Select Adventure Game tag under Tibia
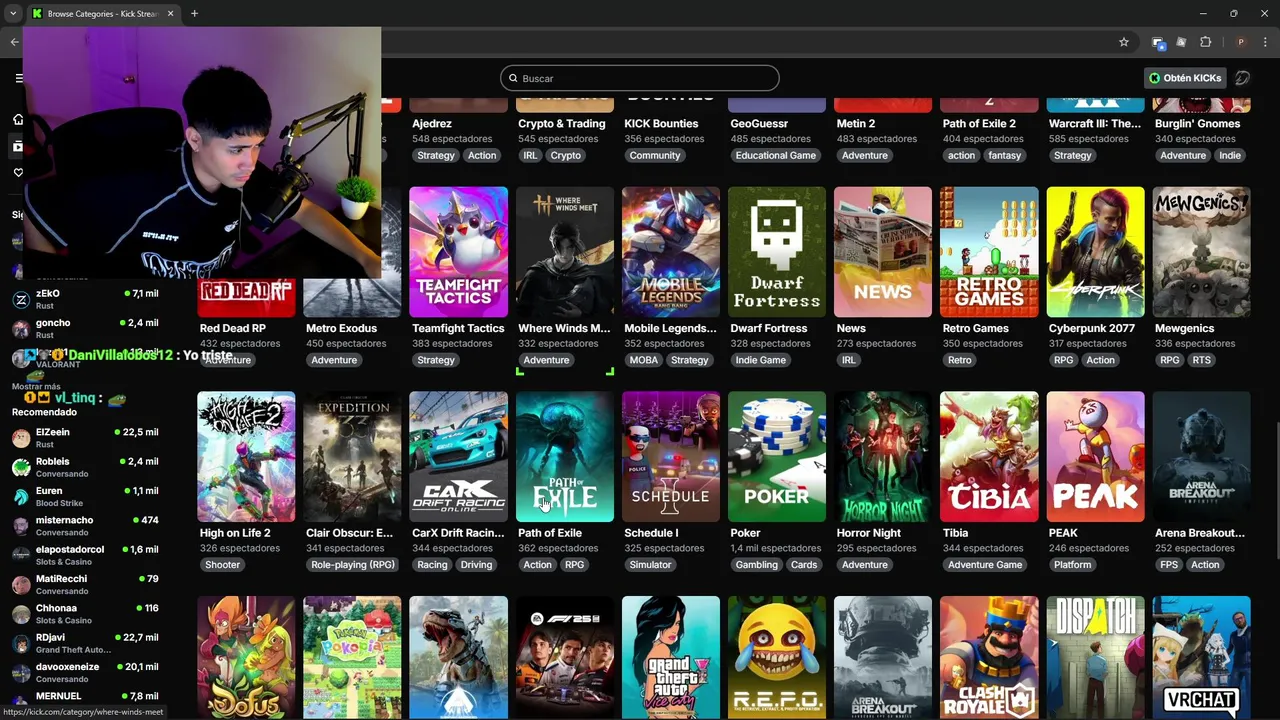Viewport: 1280px width, 720px height. click(985, 565)
